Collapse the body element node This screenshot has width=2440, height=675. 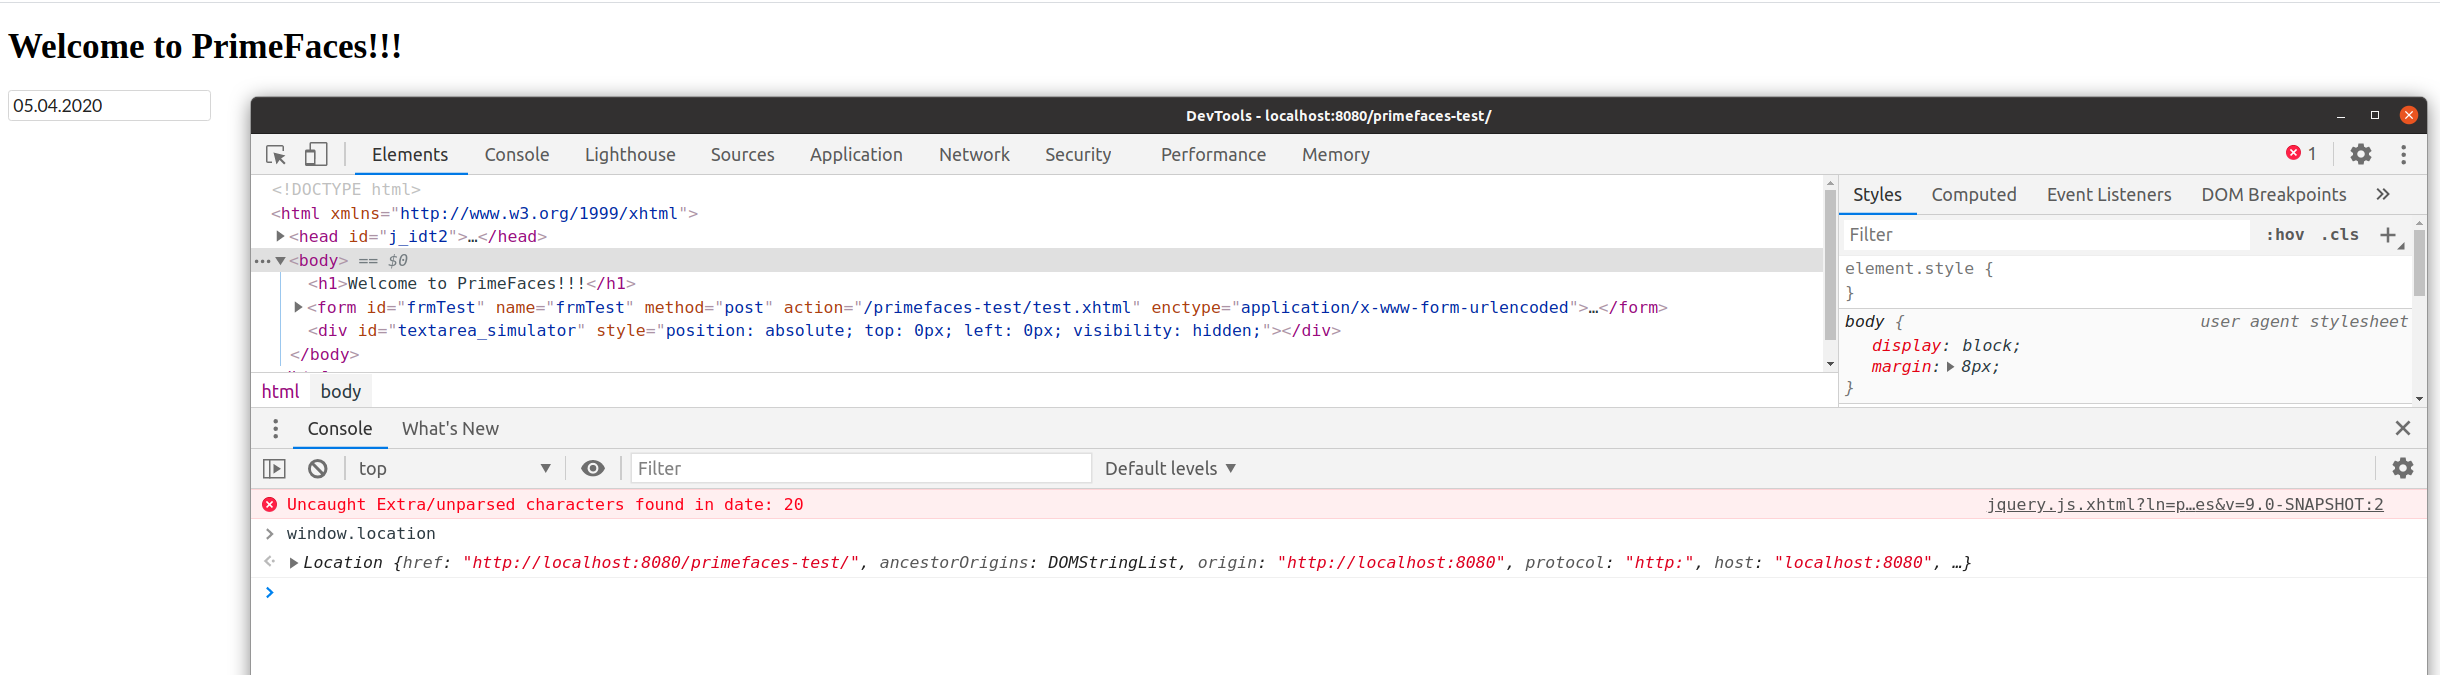click(281, 260)
